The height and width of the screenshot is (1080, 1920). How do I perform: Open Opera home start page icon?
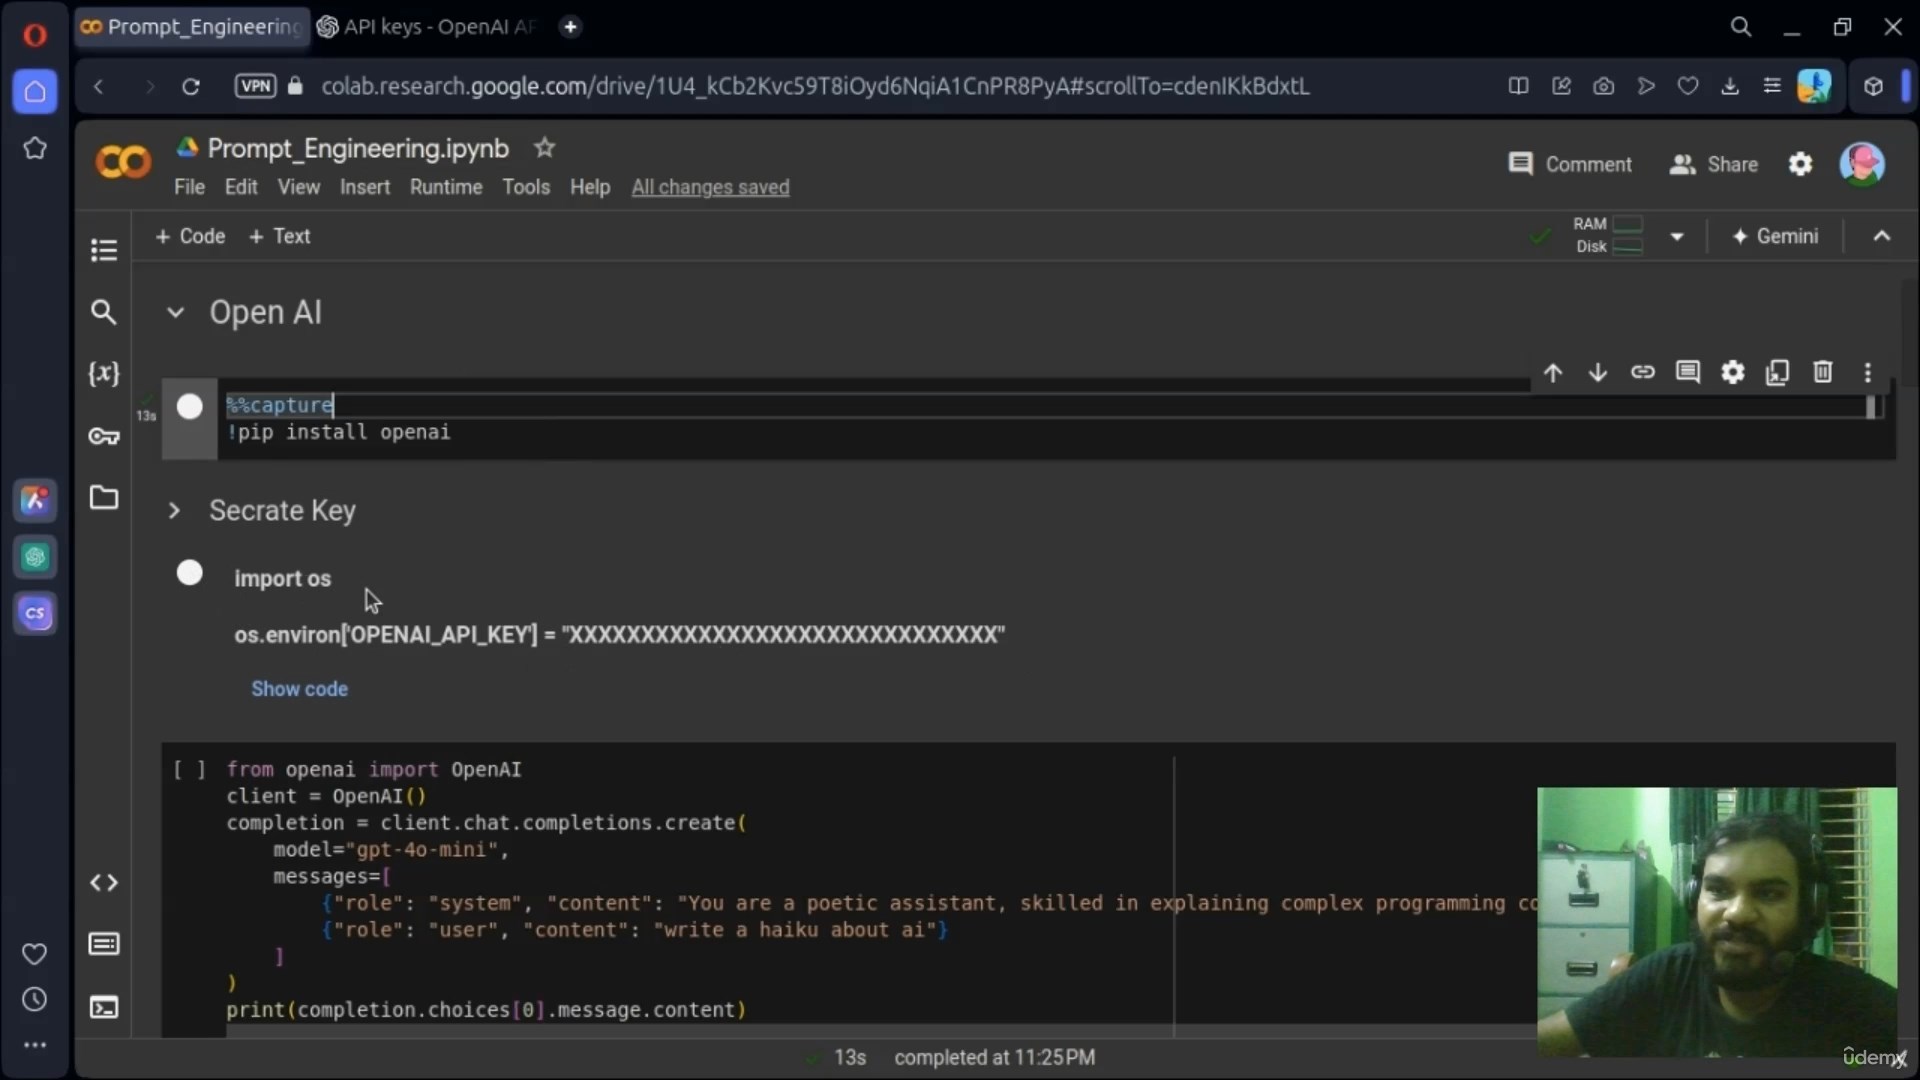[35, 92]
